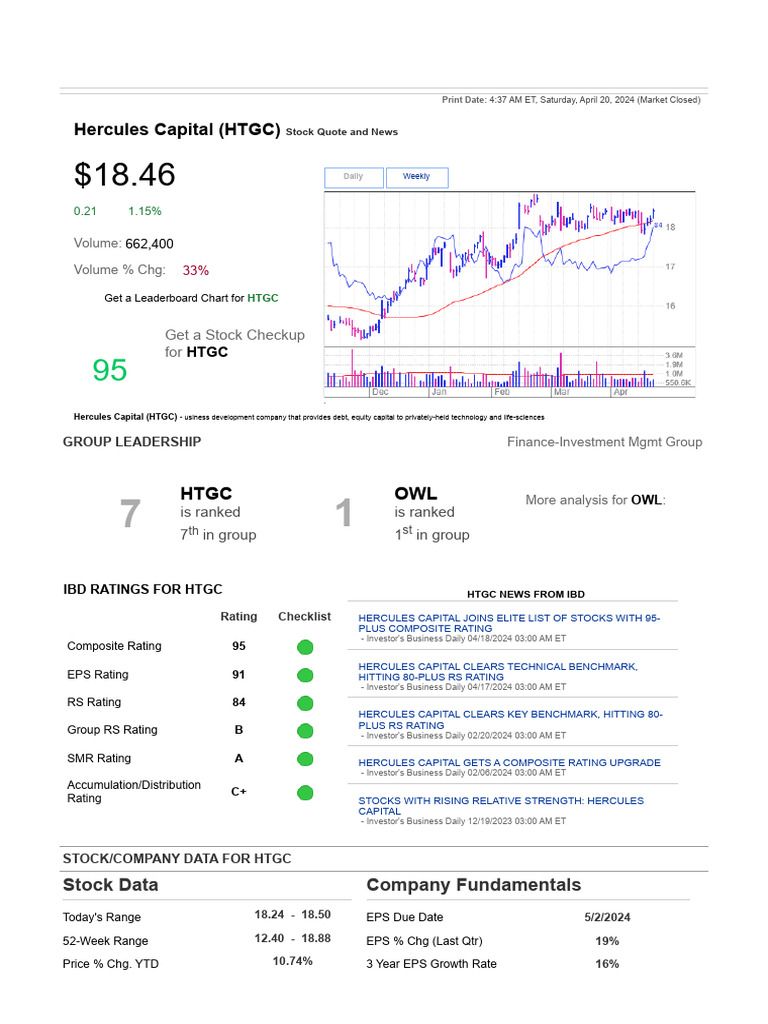Open the 'Joins Elite List' news headline
The height and width of the screenshot is (1024, 768).
[508, 623]
